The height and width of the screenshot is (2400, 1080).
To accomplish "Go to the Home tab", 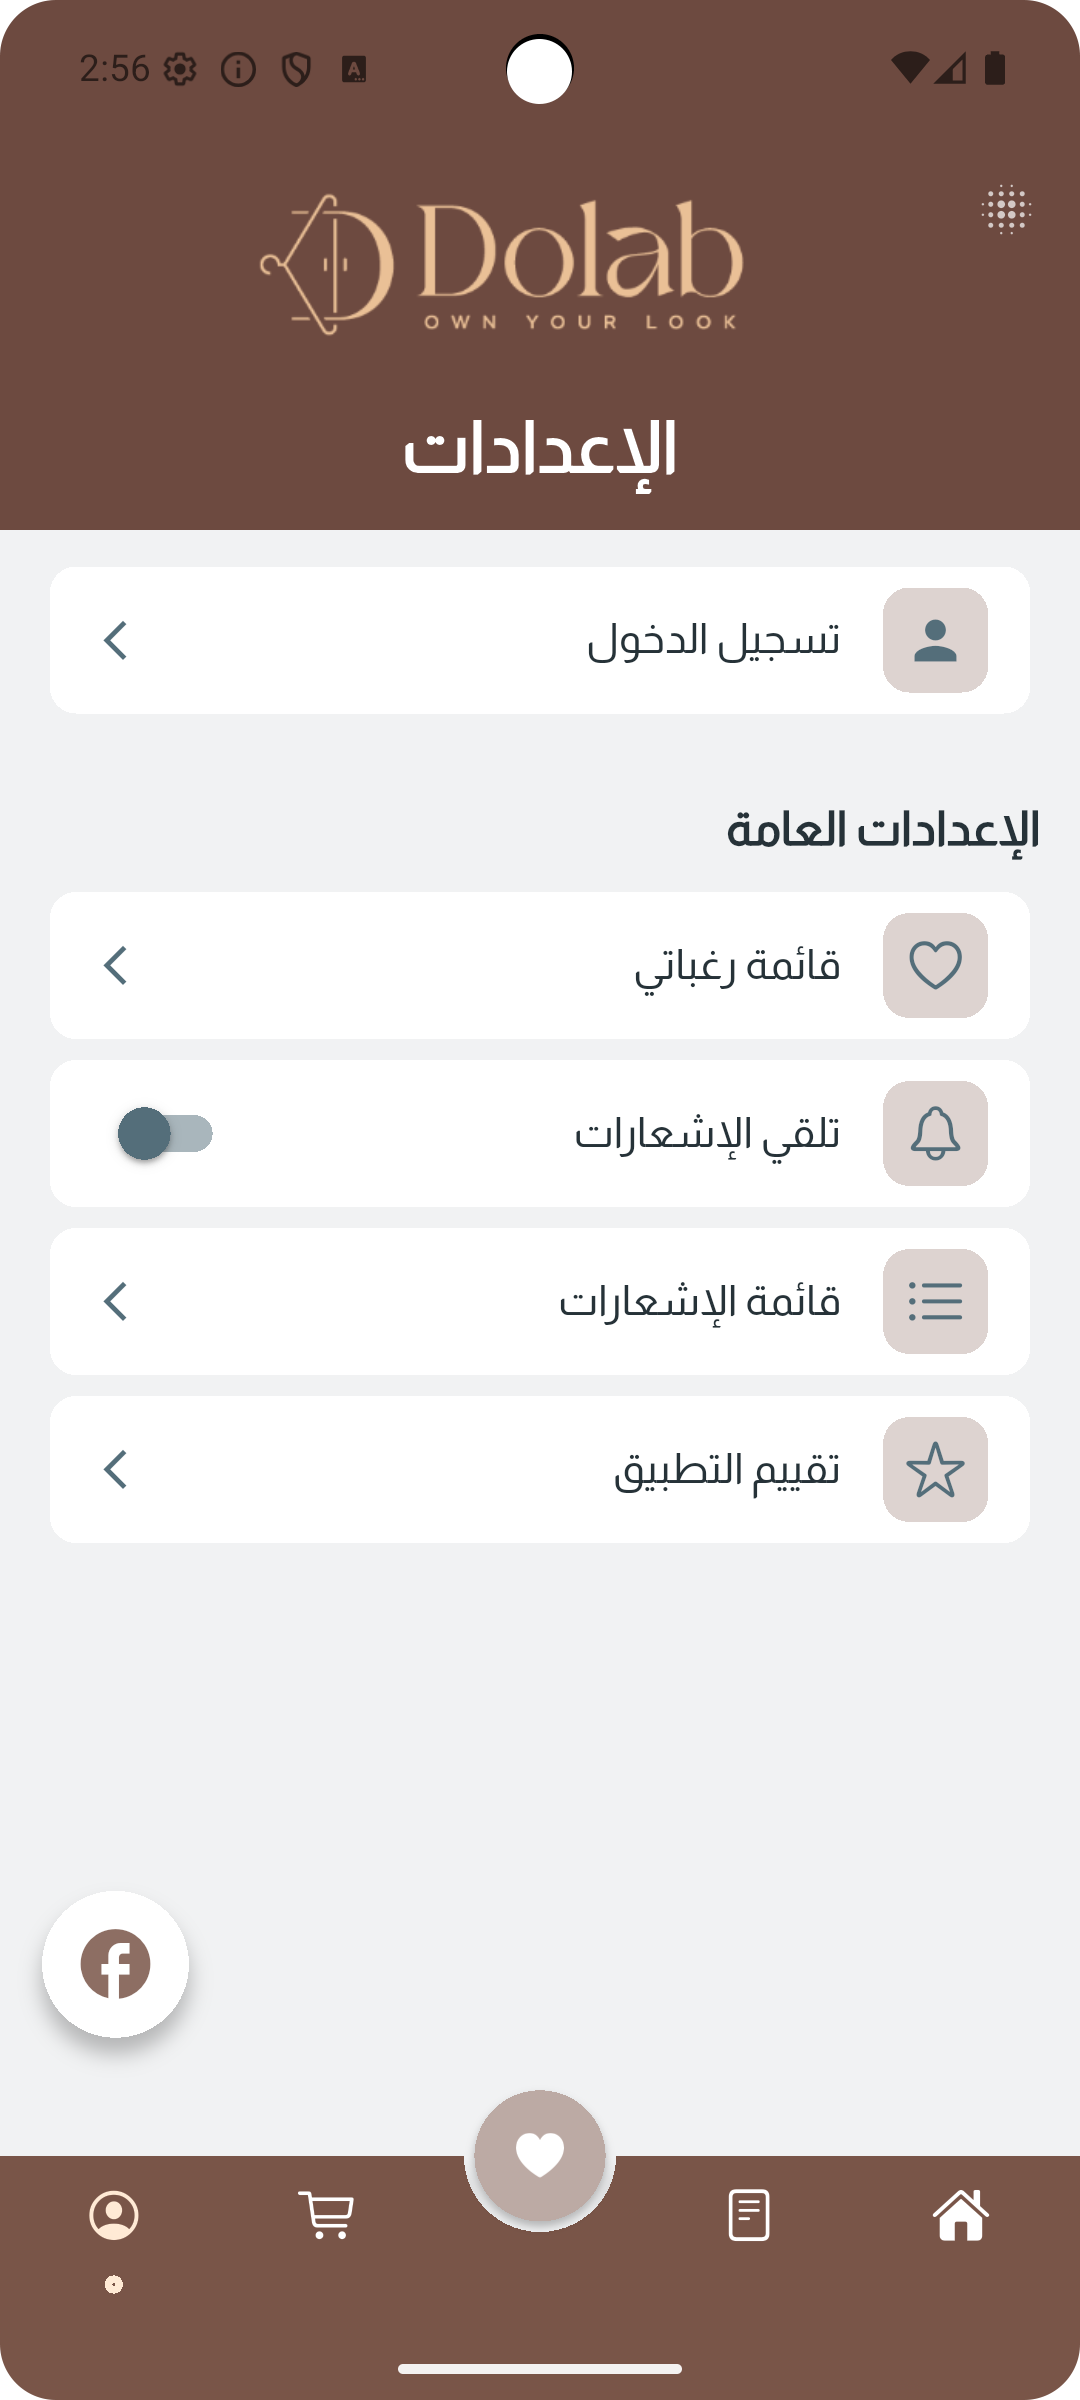I will point(961,2214).
